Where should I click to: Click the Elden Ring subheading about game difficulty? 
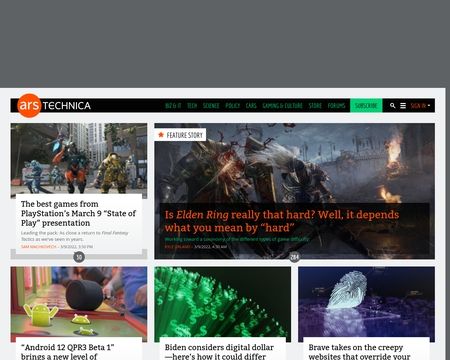click(x=237, y=239)
